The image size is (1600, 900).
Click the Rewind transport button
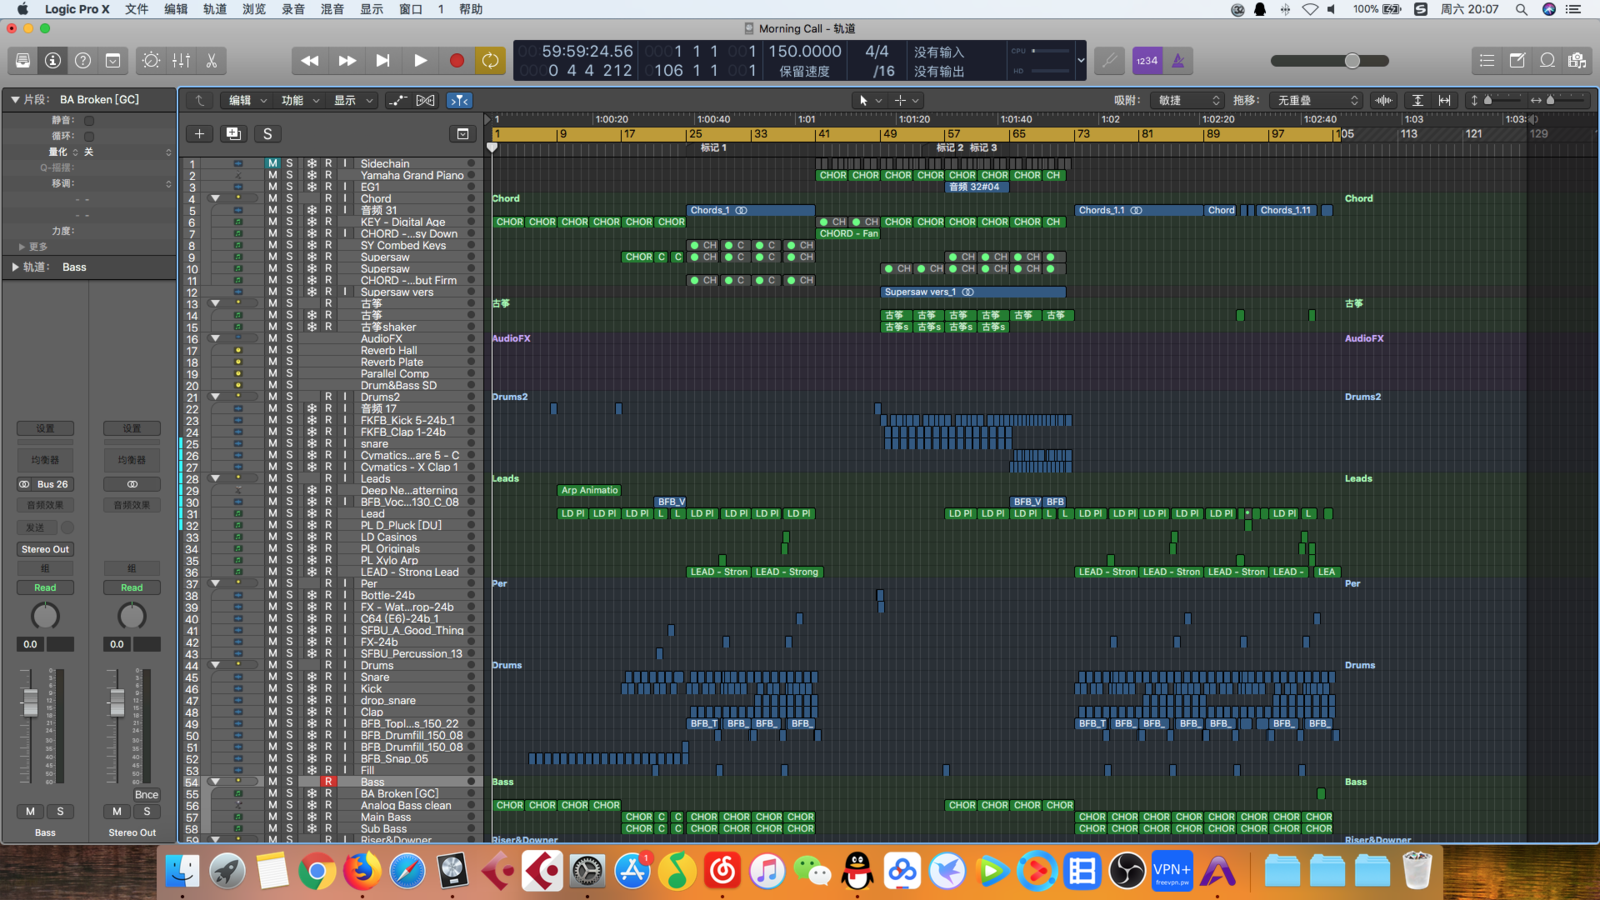coord(310,61)
